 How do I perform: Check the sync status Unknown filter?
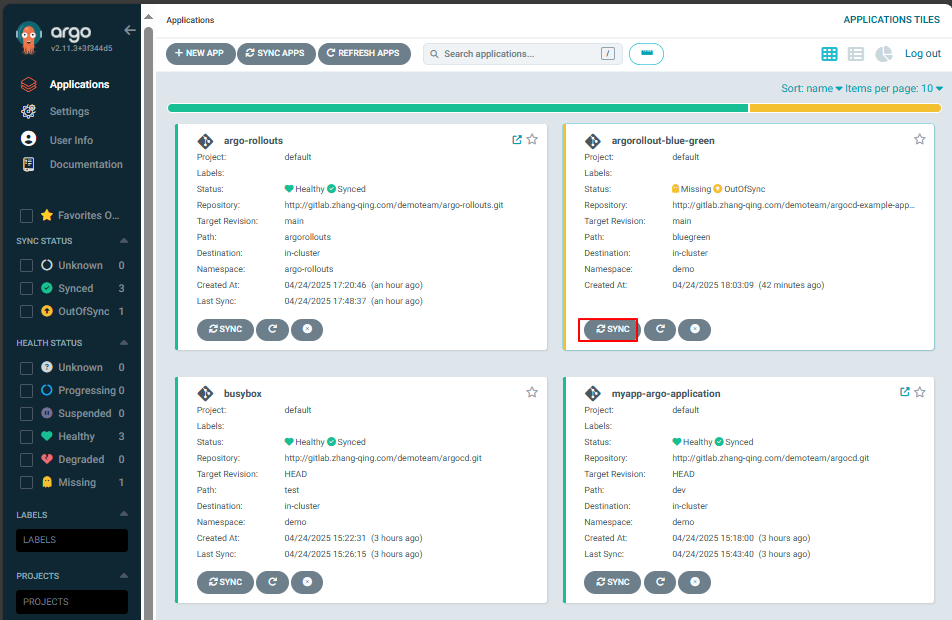[26, 265]
